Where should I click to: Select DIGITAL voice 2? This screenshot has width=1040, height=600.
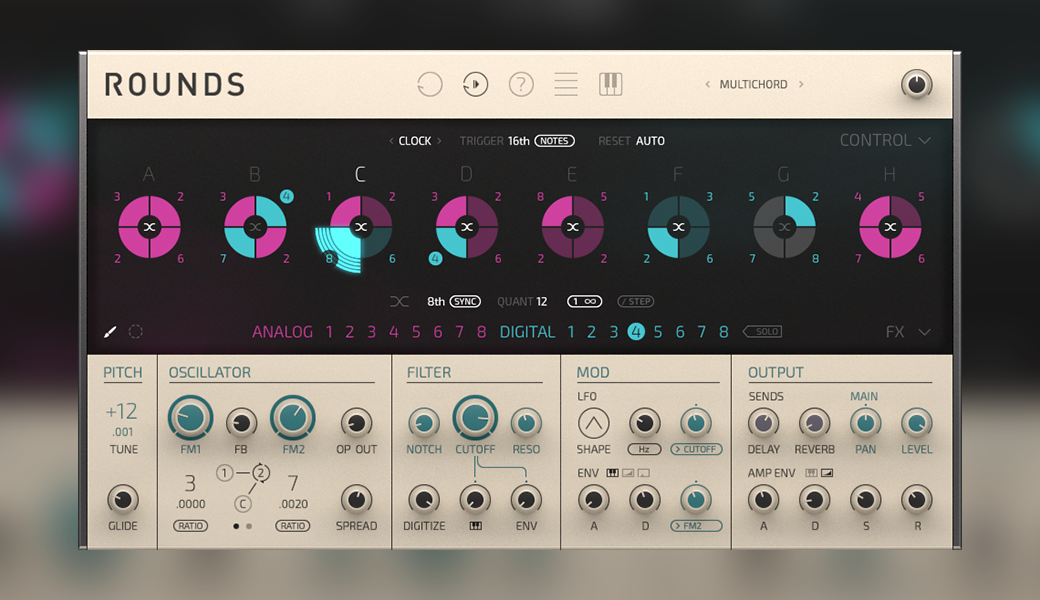pyautogui.click(x=591, y=331)
